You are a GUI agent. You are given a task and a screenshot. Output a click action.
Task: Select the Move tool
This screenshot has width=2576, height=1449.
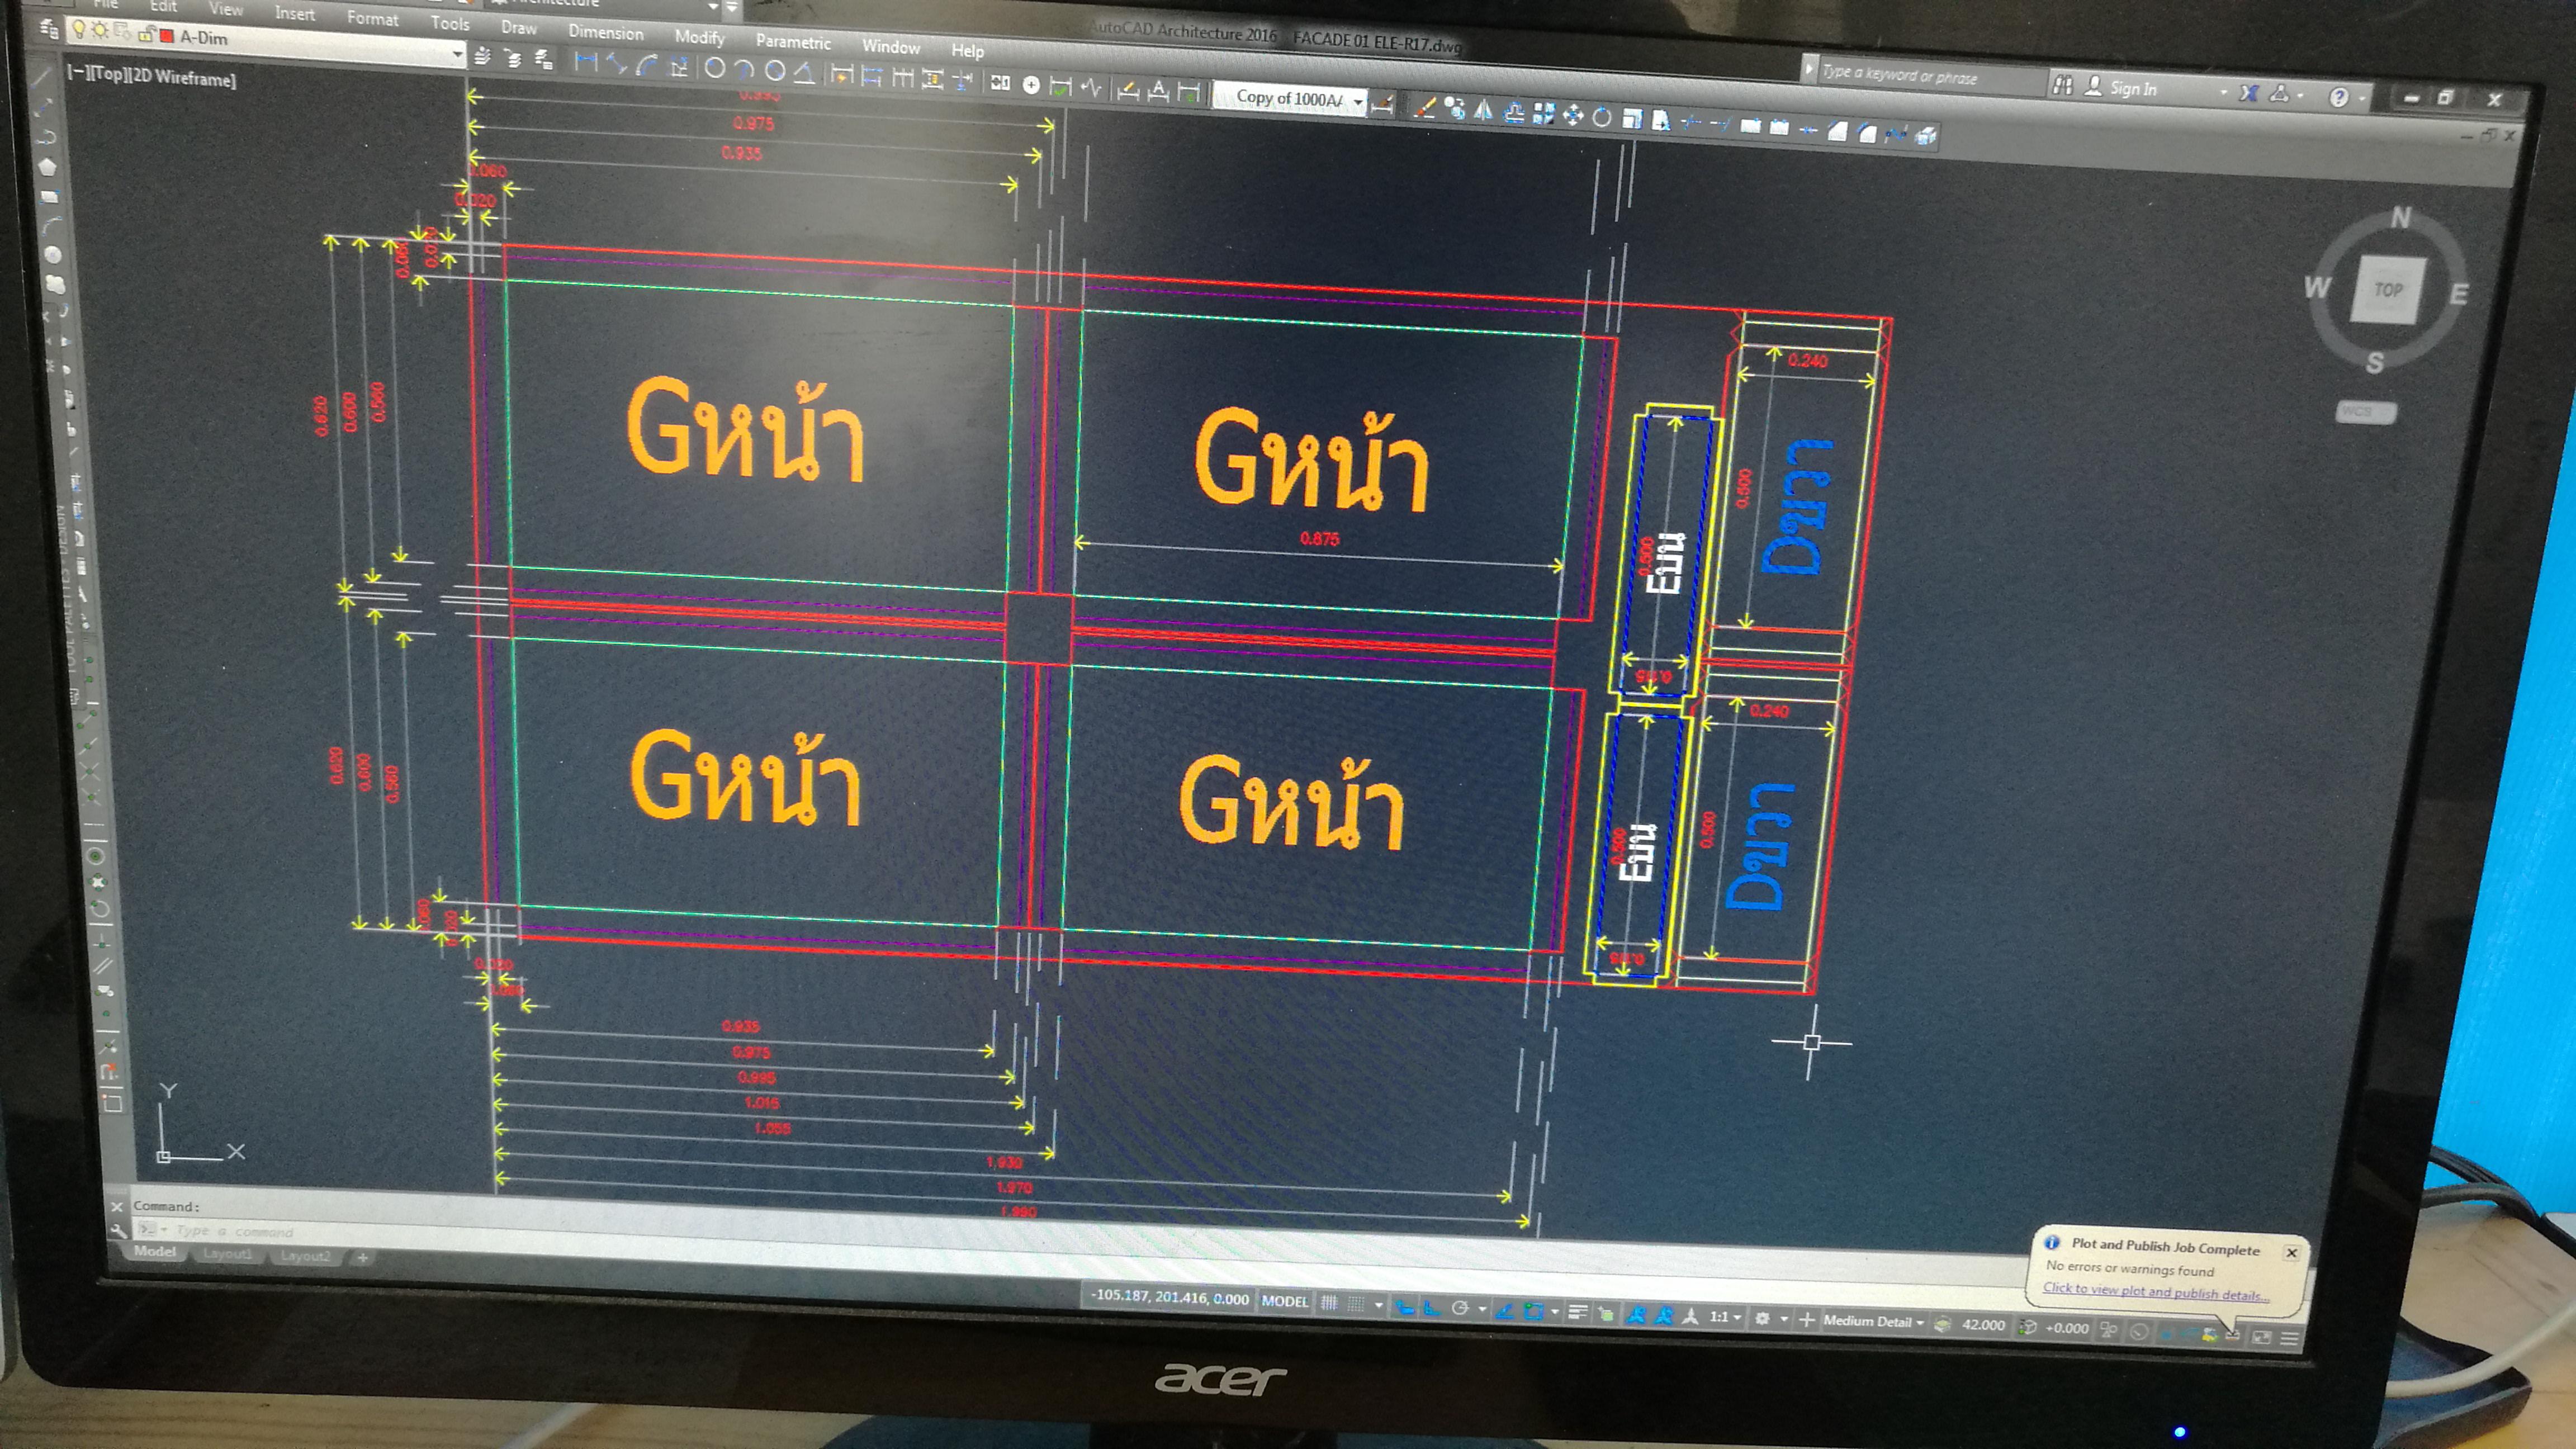(1573, 116)
